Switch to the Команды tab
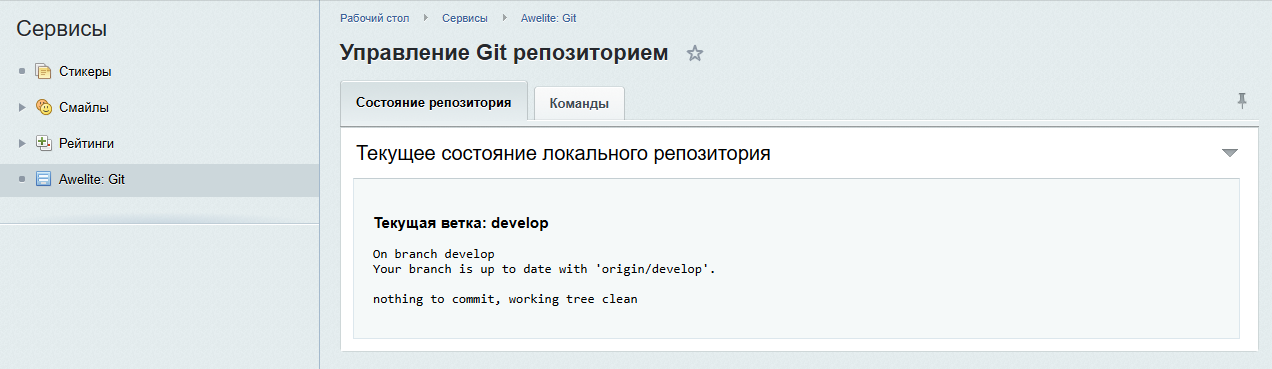This screenshot has height=369, width=1272. (x=579, y=104)
